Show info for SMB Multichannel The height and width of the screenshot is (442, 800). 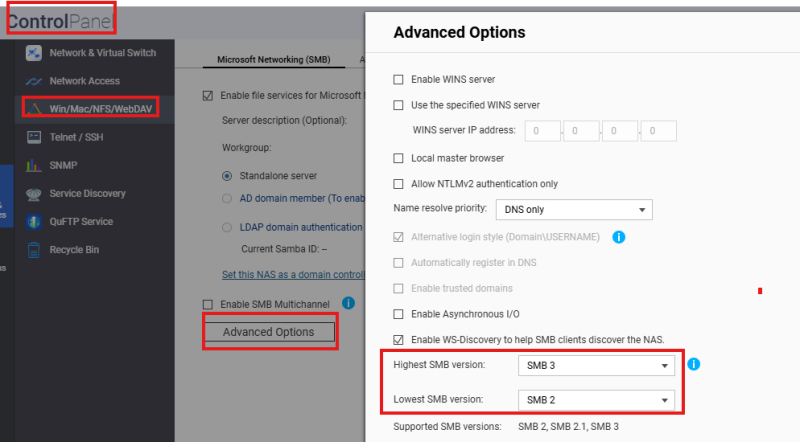pos(348,303)
